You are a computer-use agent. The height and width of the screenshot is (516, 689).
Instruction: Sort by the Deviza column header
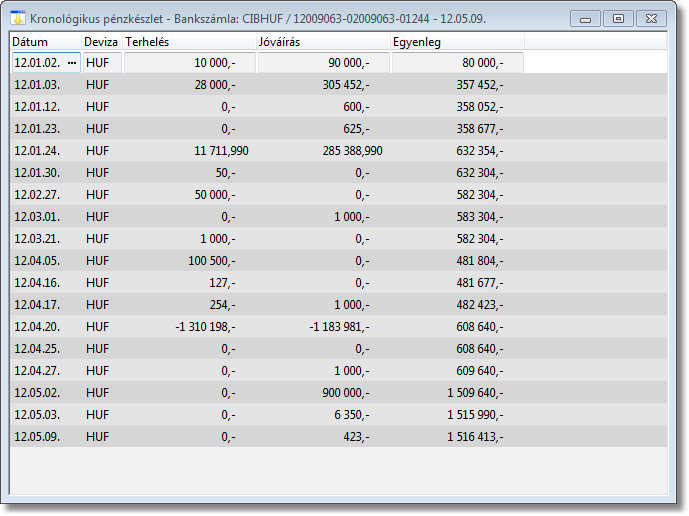coord(102,42)
